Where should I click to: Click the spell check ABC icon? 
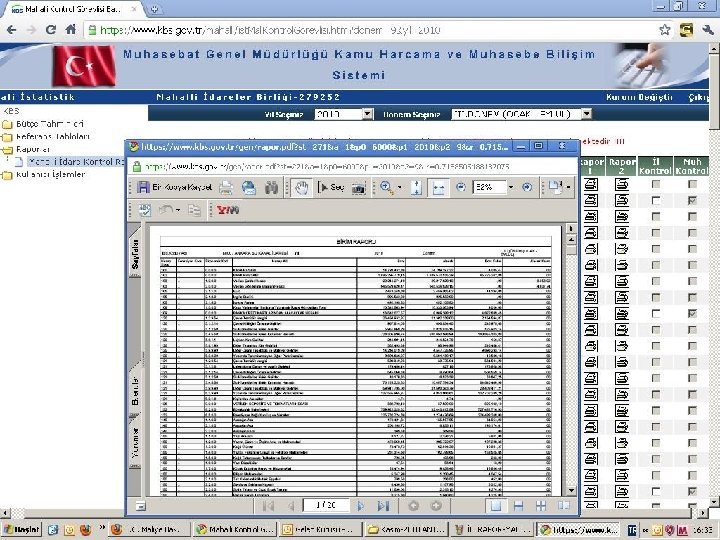pyautogui.click(x=145, y=210)
